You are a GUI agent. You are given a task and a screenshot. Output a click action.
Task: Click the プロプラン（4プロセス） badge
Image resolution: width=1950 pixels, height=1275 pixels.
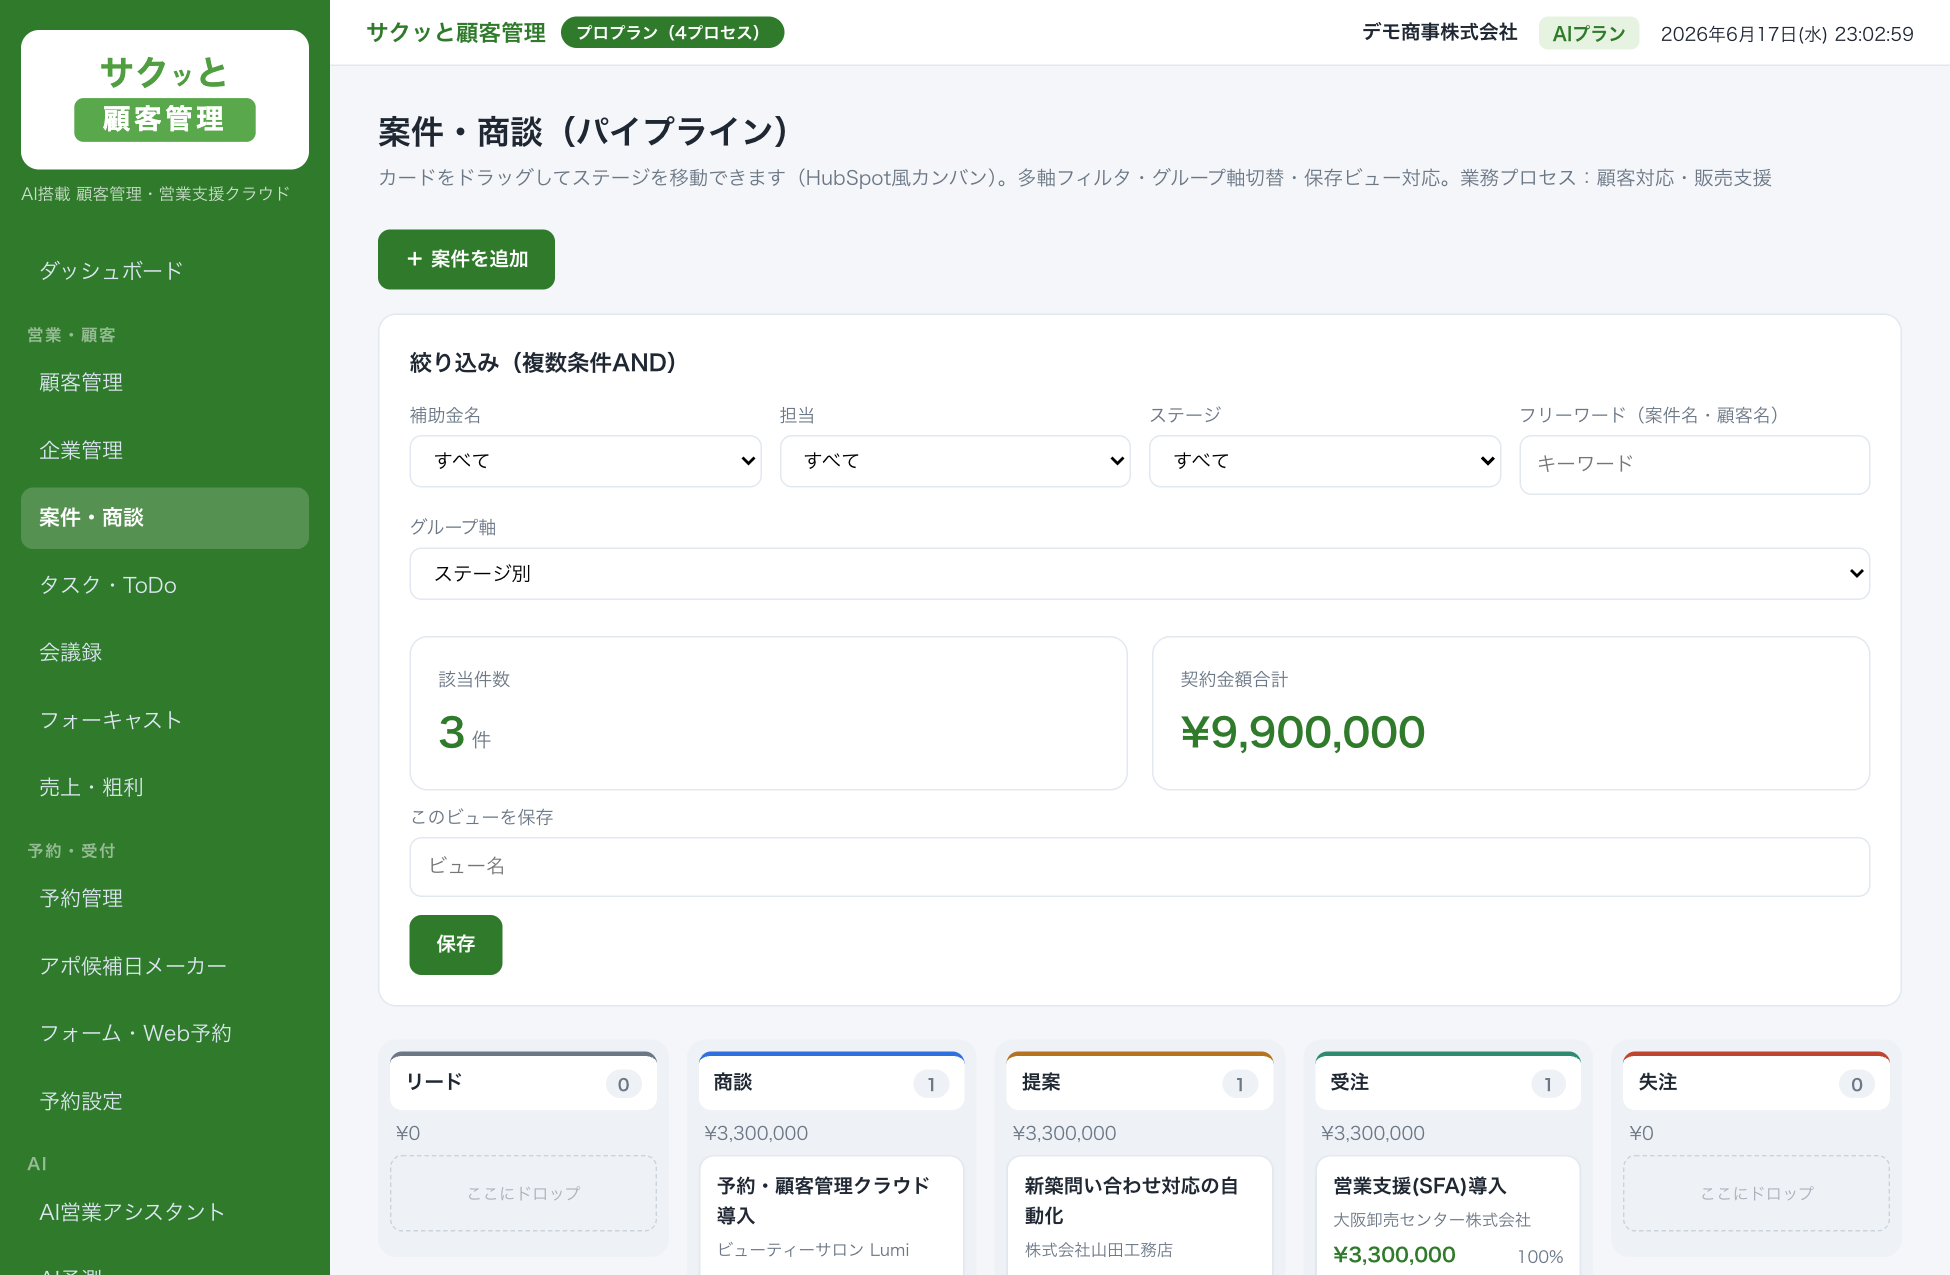point(672,33)
